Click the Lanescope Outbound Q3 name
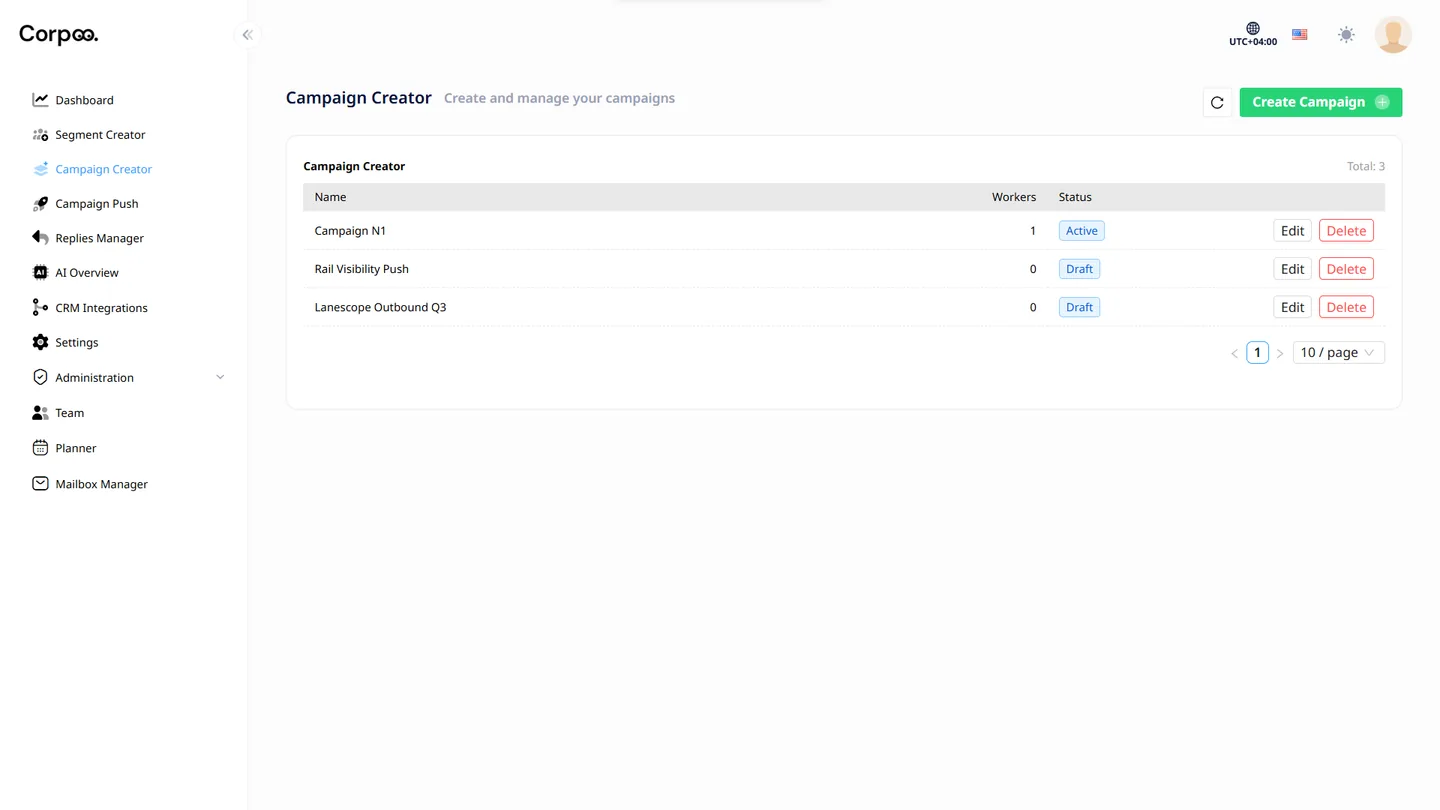The width and height of the screenshot is (1440, 810). point(380,307)
